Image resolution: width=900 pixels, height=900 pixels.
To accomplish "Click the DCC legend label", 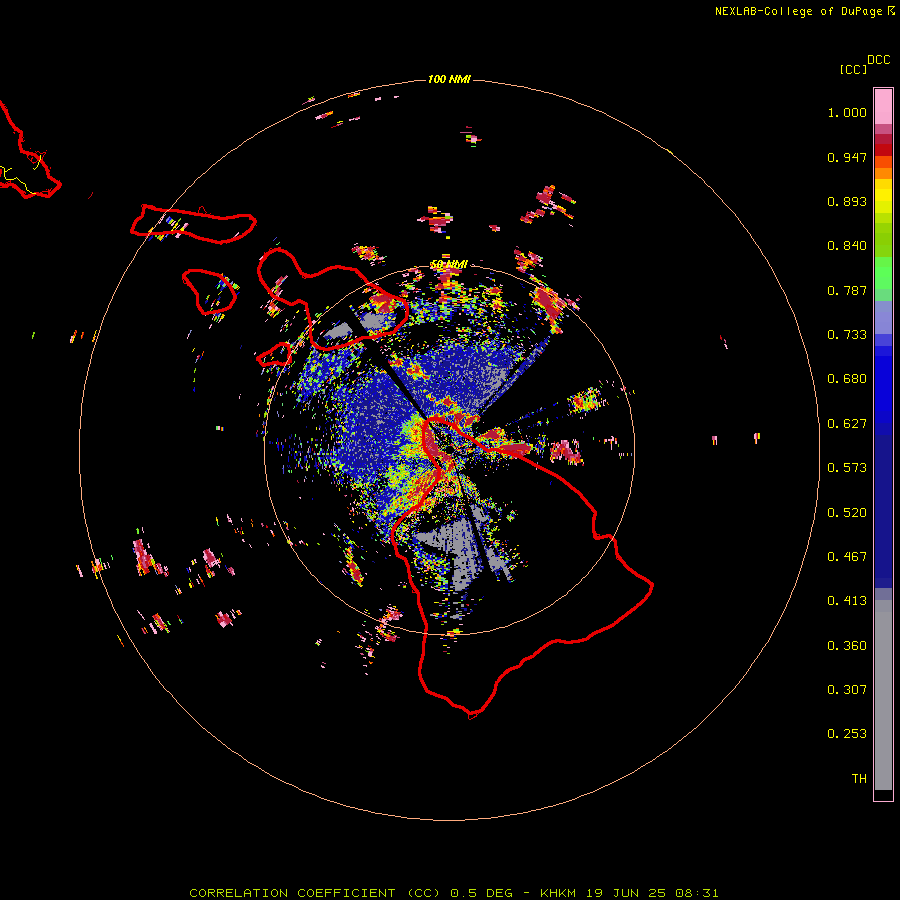I will [x=879, y=60].
